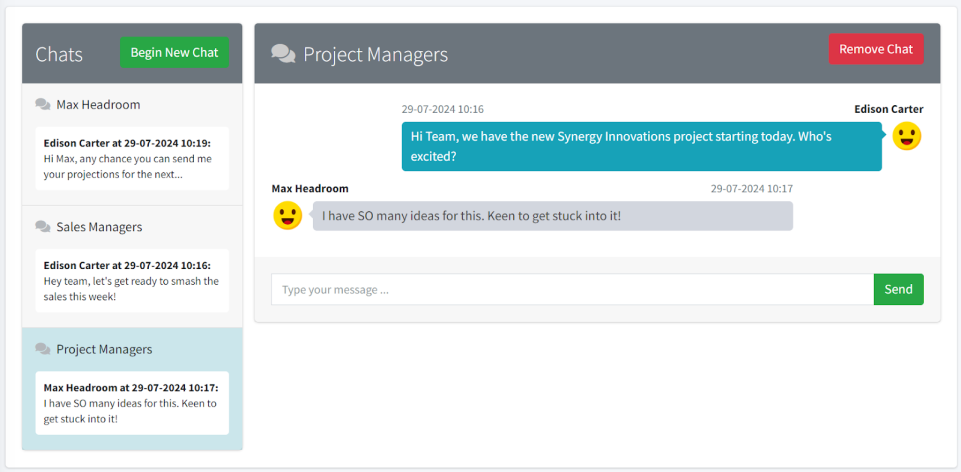The height and width of the screenshot is (472, 961).
Task: Click the gray 'Keen to get stuck into it' bubble
Action: (553, 216)
